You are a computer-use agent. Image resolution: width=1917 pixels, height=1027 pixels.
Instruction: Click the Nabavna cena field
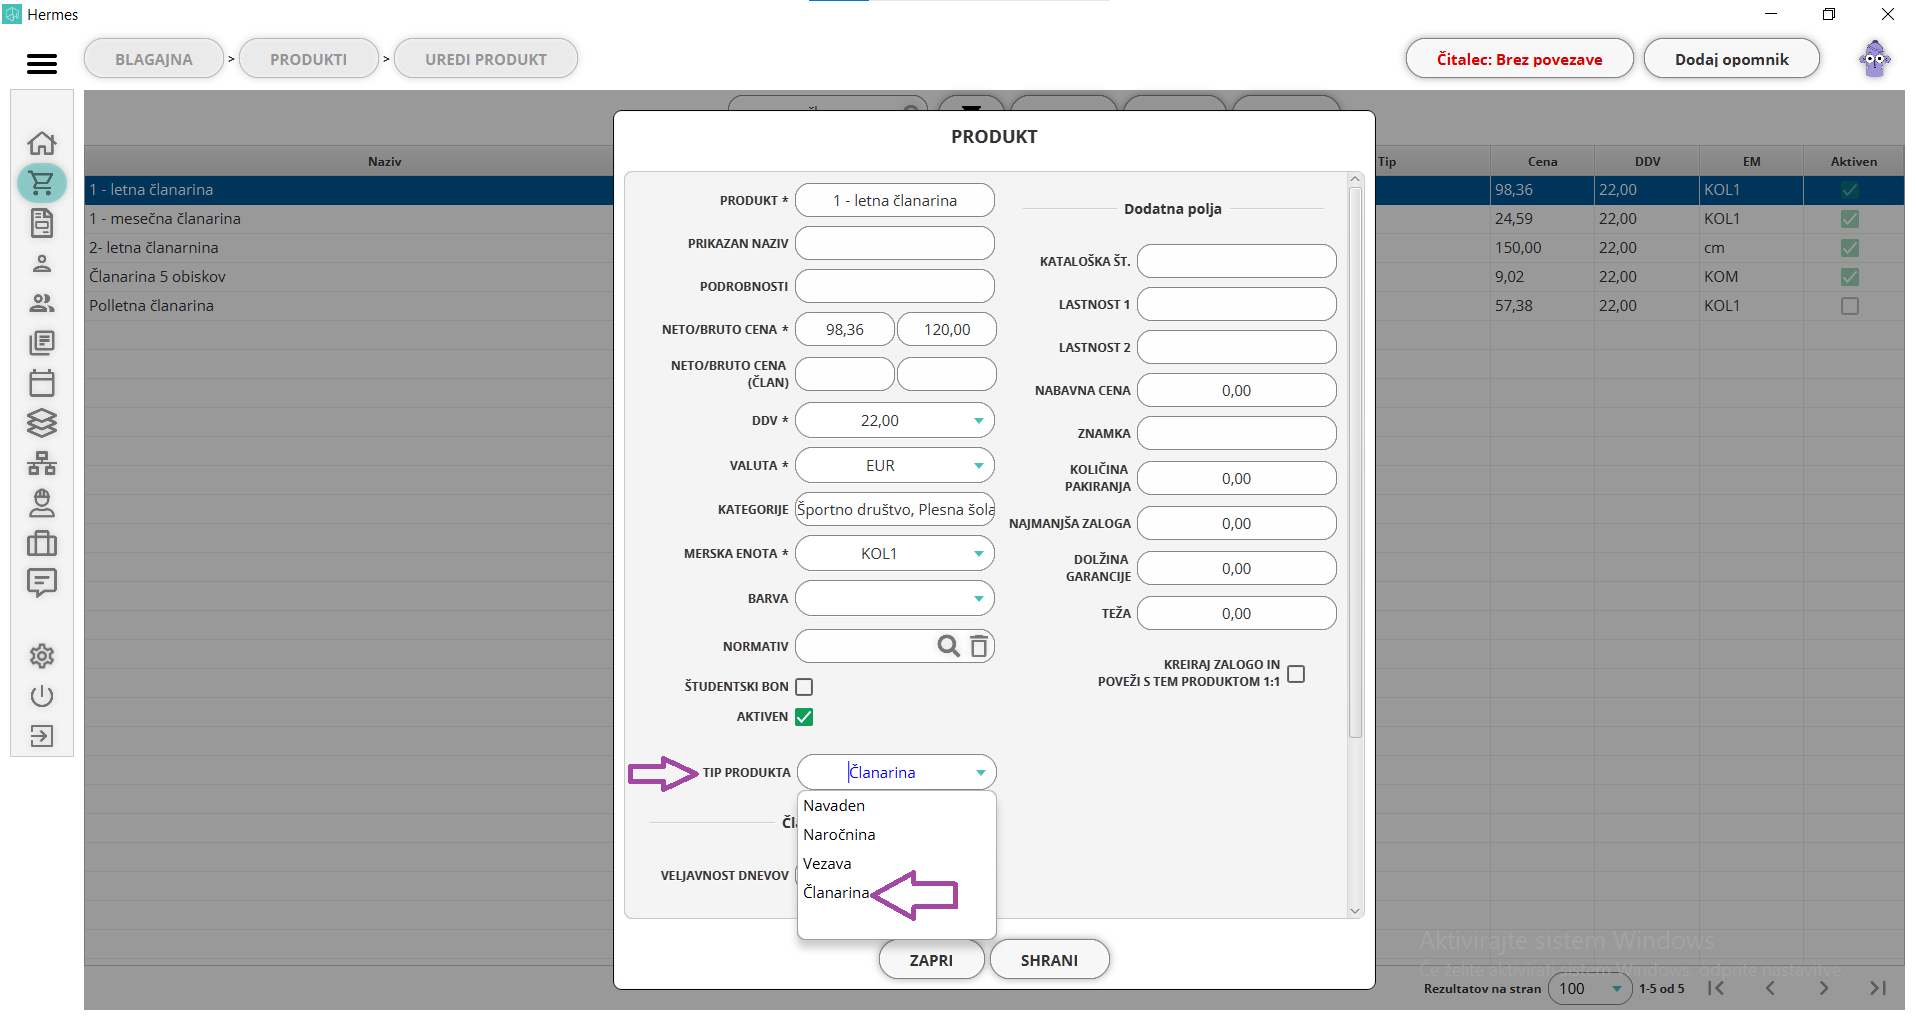point(1237,391)
